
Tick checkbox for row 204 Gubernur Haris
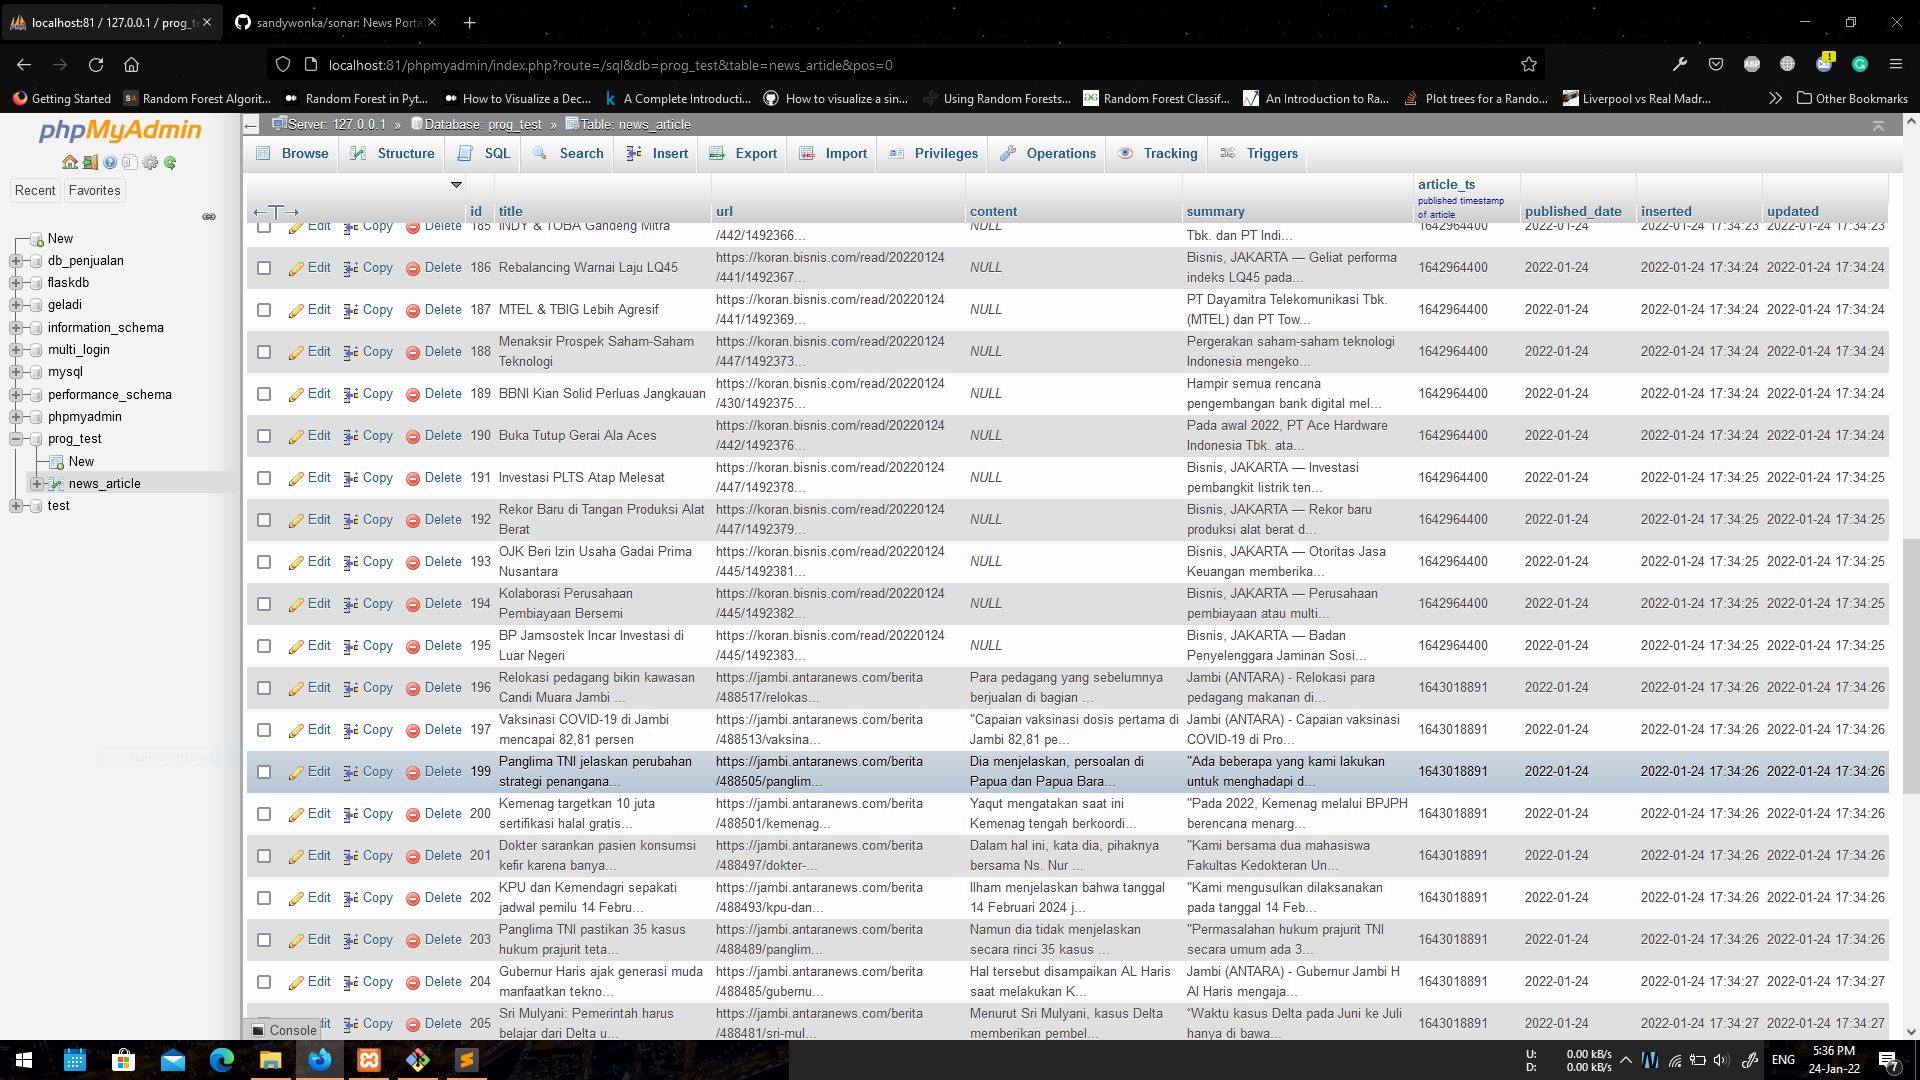pyautogui.click(x=264, y=982)
